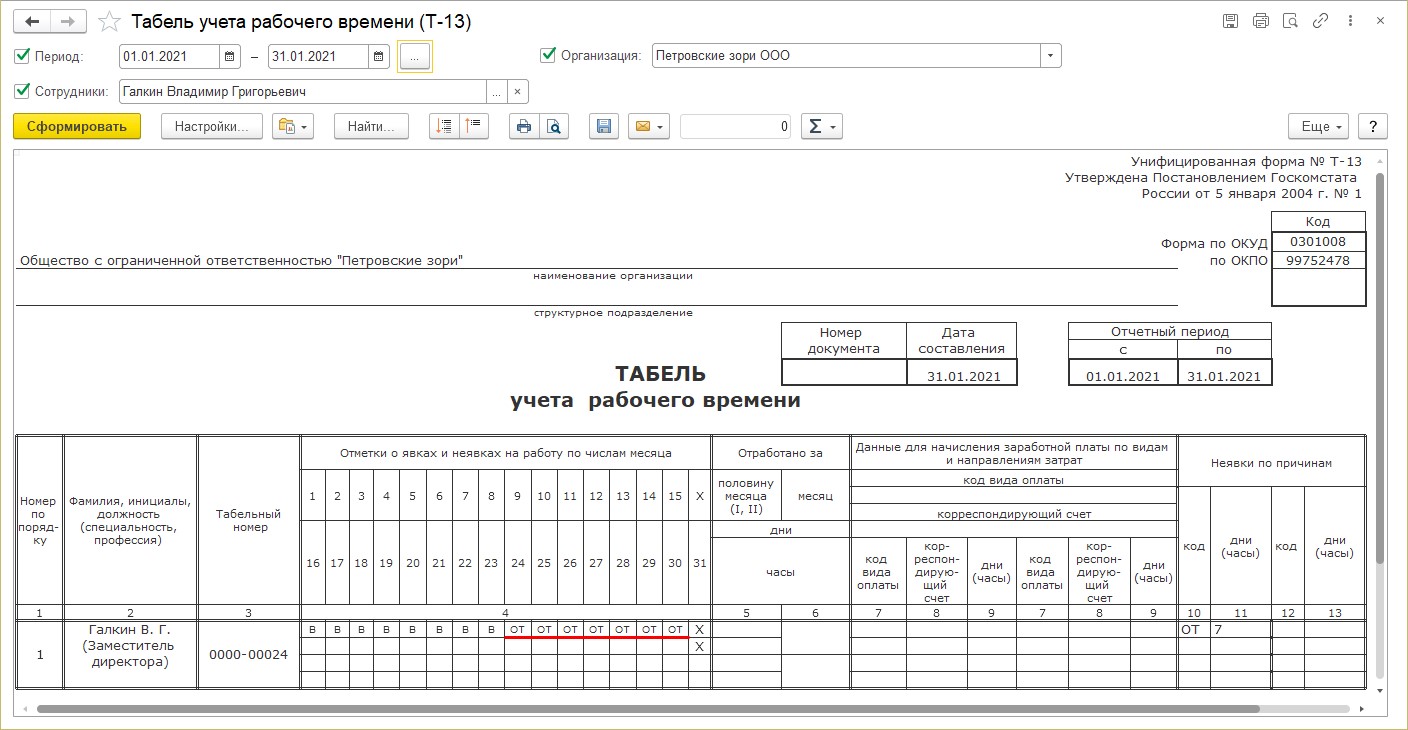Click the period start date field
Screen dimensions: 1408x730
tap(169, 56)
